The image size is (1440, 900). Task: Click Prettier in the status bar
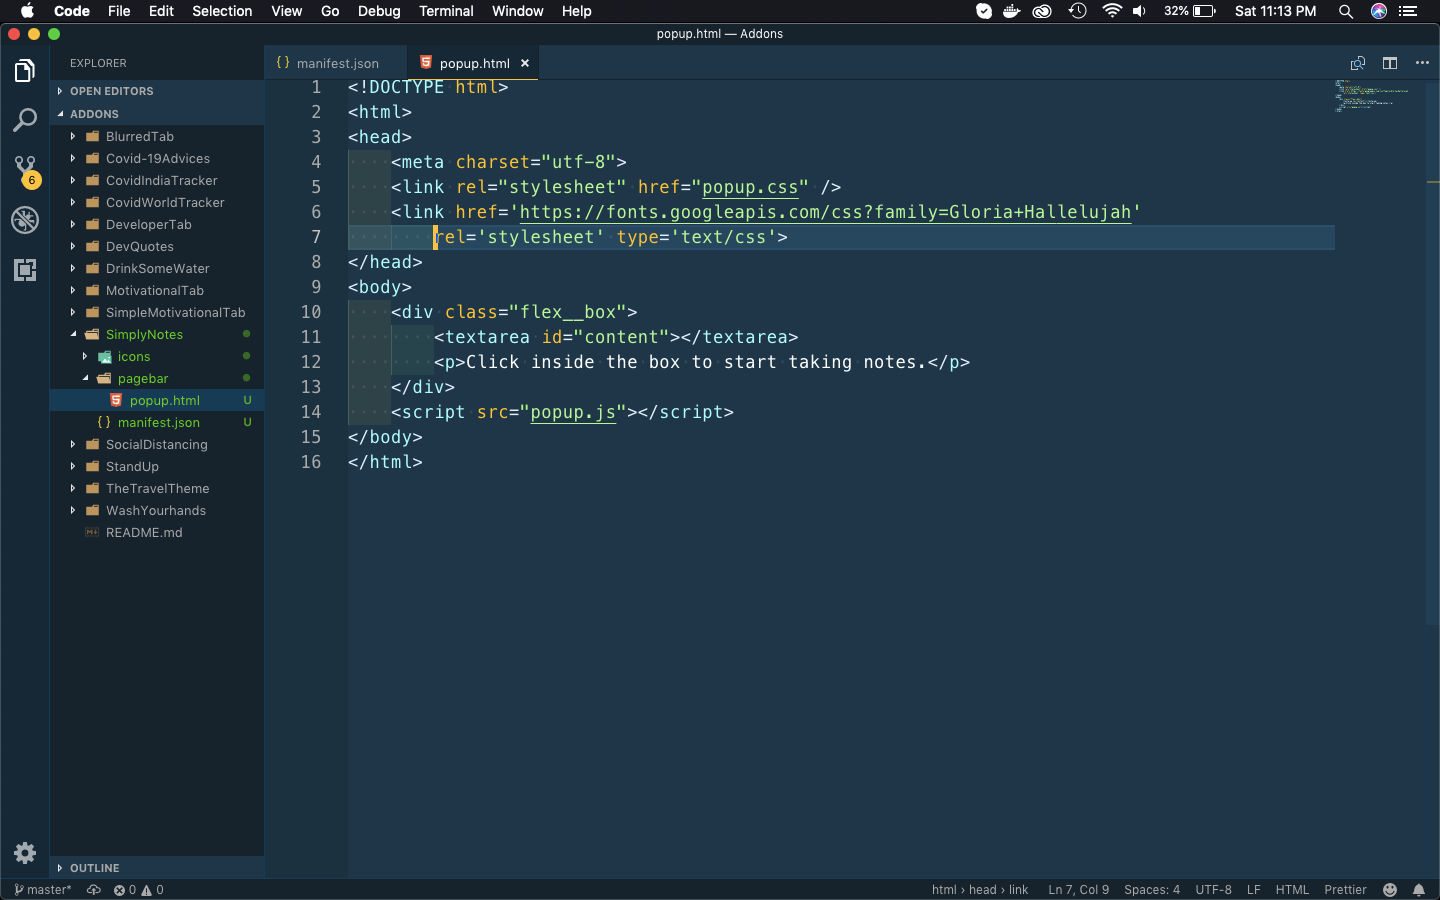tap(1345, 890)
